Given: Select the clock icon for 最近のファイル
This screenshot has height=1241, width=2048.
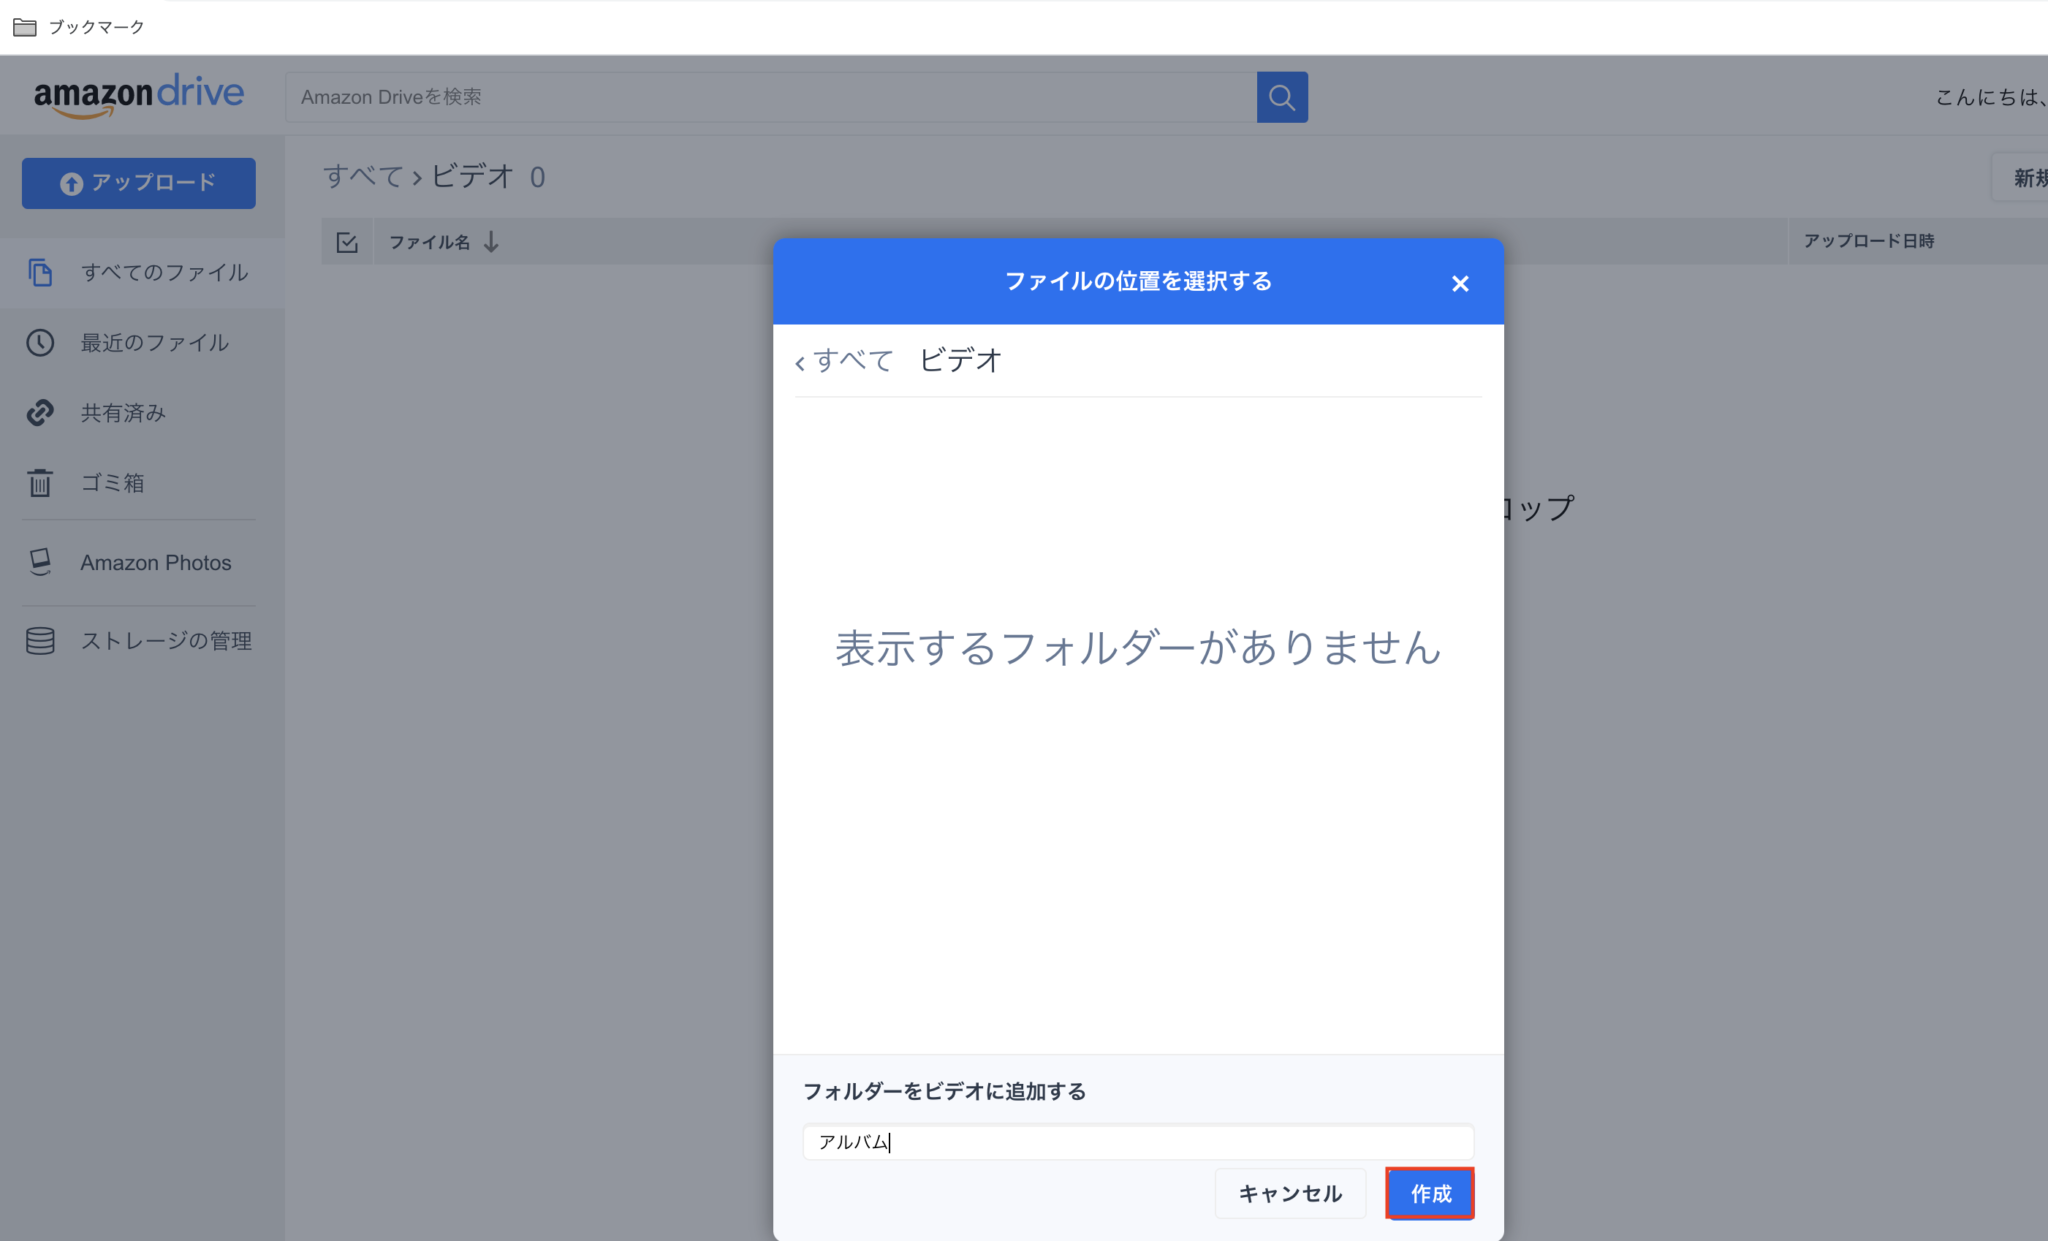Looking at the screenshot, I should pyautogui.click(x=40, y=343).
